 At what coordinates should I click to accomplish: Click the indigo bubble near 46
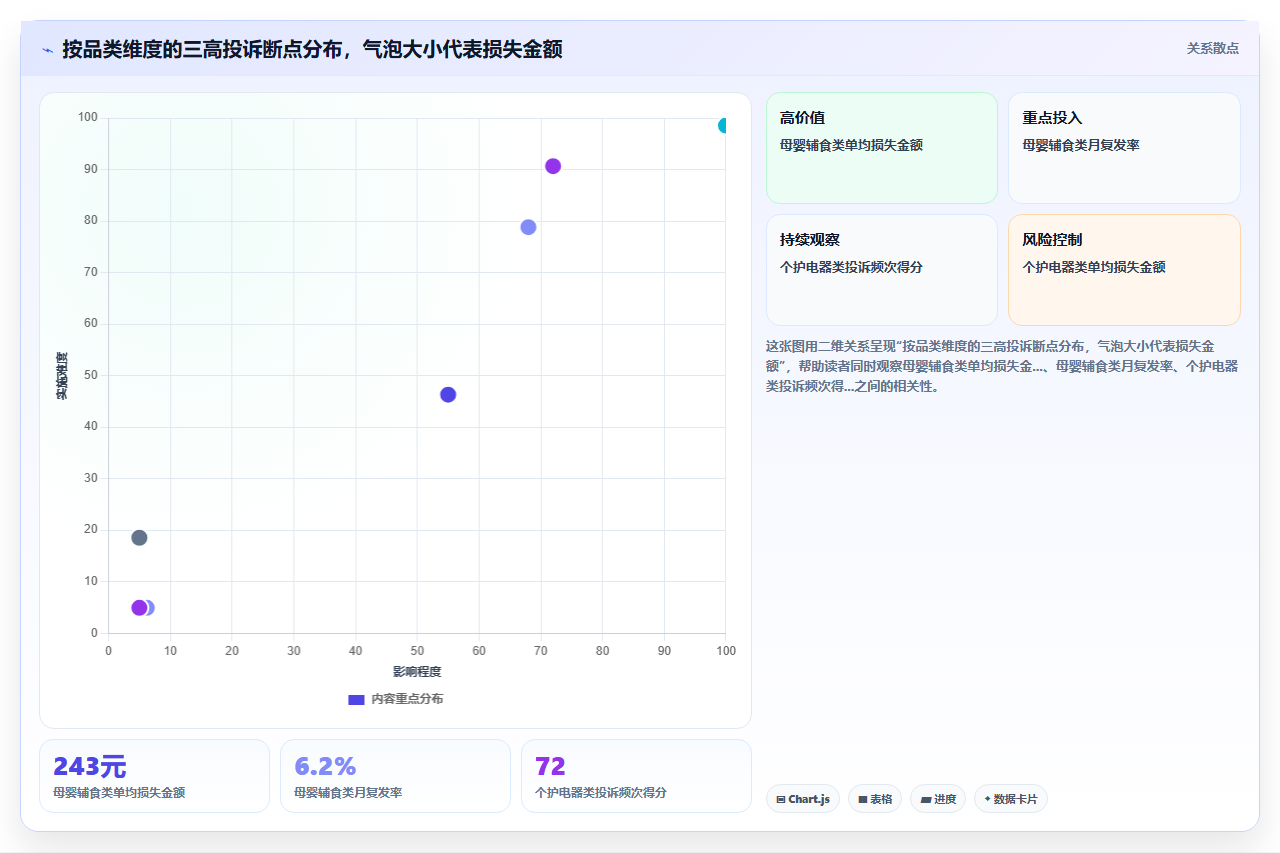pyautogui.click(x=448, y=394)
